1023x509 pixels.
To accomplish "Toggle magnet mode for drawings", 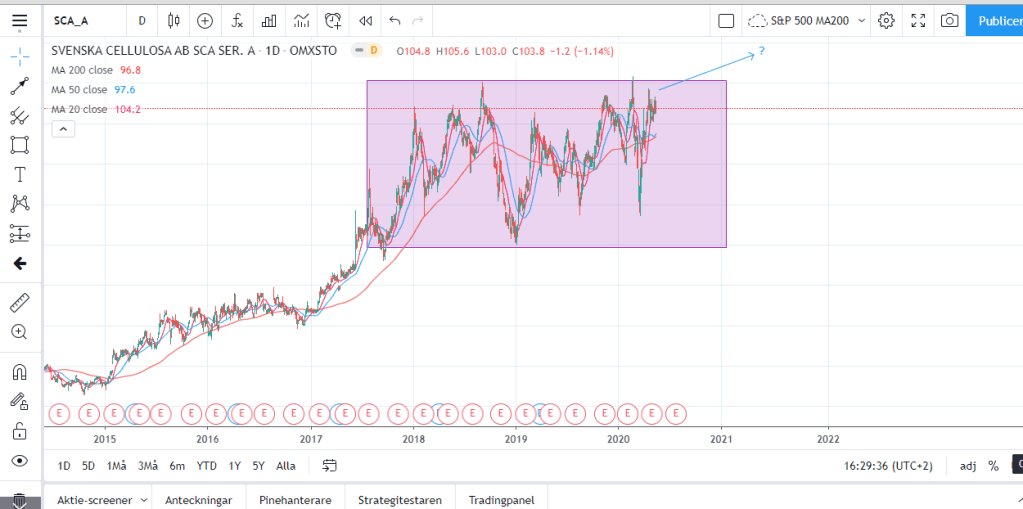I will tap(19, 372).
